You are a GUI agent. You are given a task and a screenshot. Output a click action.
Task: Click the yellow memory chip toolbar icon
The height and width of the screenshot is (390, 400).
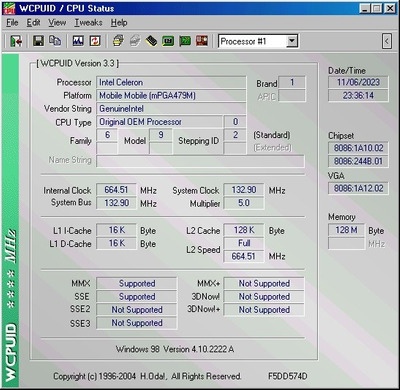tap(151, 41)
